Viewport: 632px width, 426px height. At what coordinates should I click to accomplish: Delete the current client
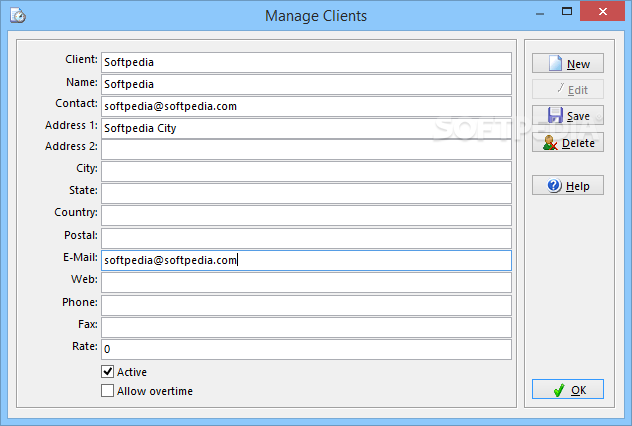tap(568, 142)
